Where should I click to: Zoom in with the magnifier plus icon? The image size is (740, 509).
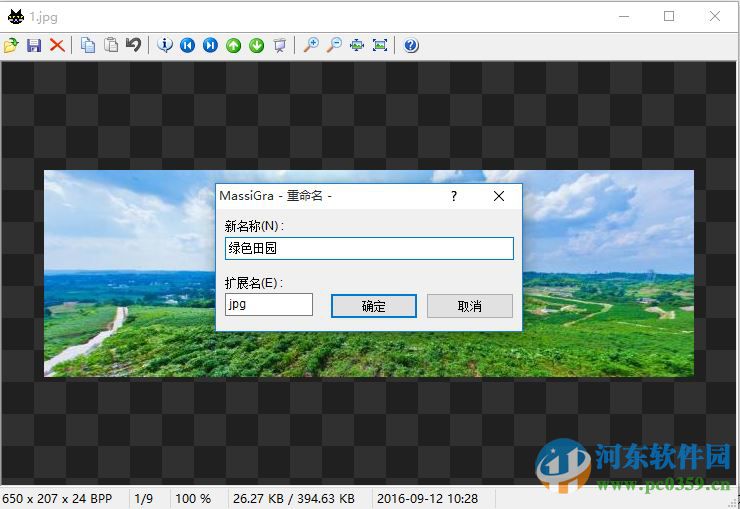pos(311,45)
